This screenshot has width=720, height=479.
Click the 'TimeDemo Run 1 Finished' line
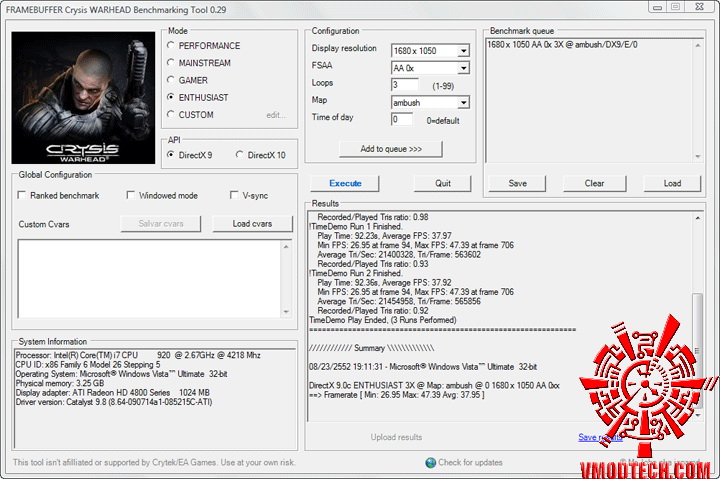pos(356,226)
